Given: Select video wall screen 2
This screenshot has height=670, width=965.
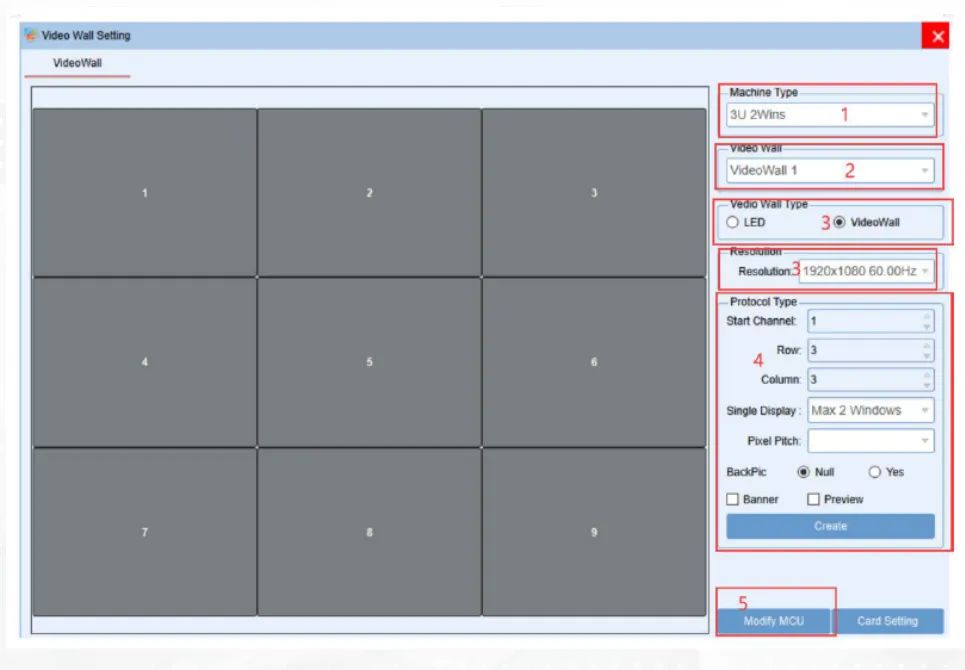Looking at the screenshot, I should 369,193.
